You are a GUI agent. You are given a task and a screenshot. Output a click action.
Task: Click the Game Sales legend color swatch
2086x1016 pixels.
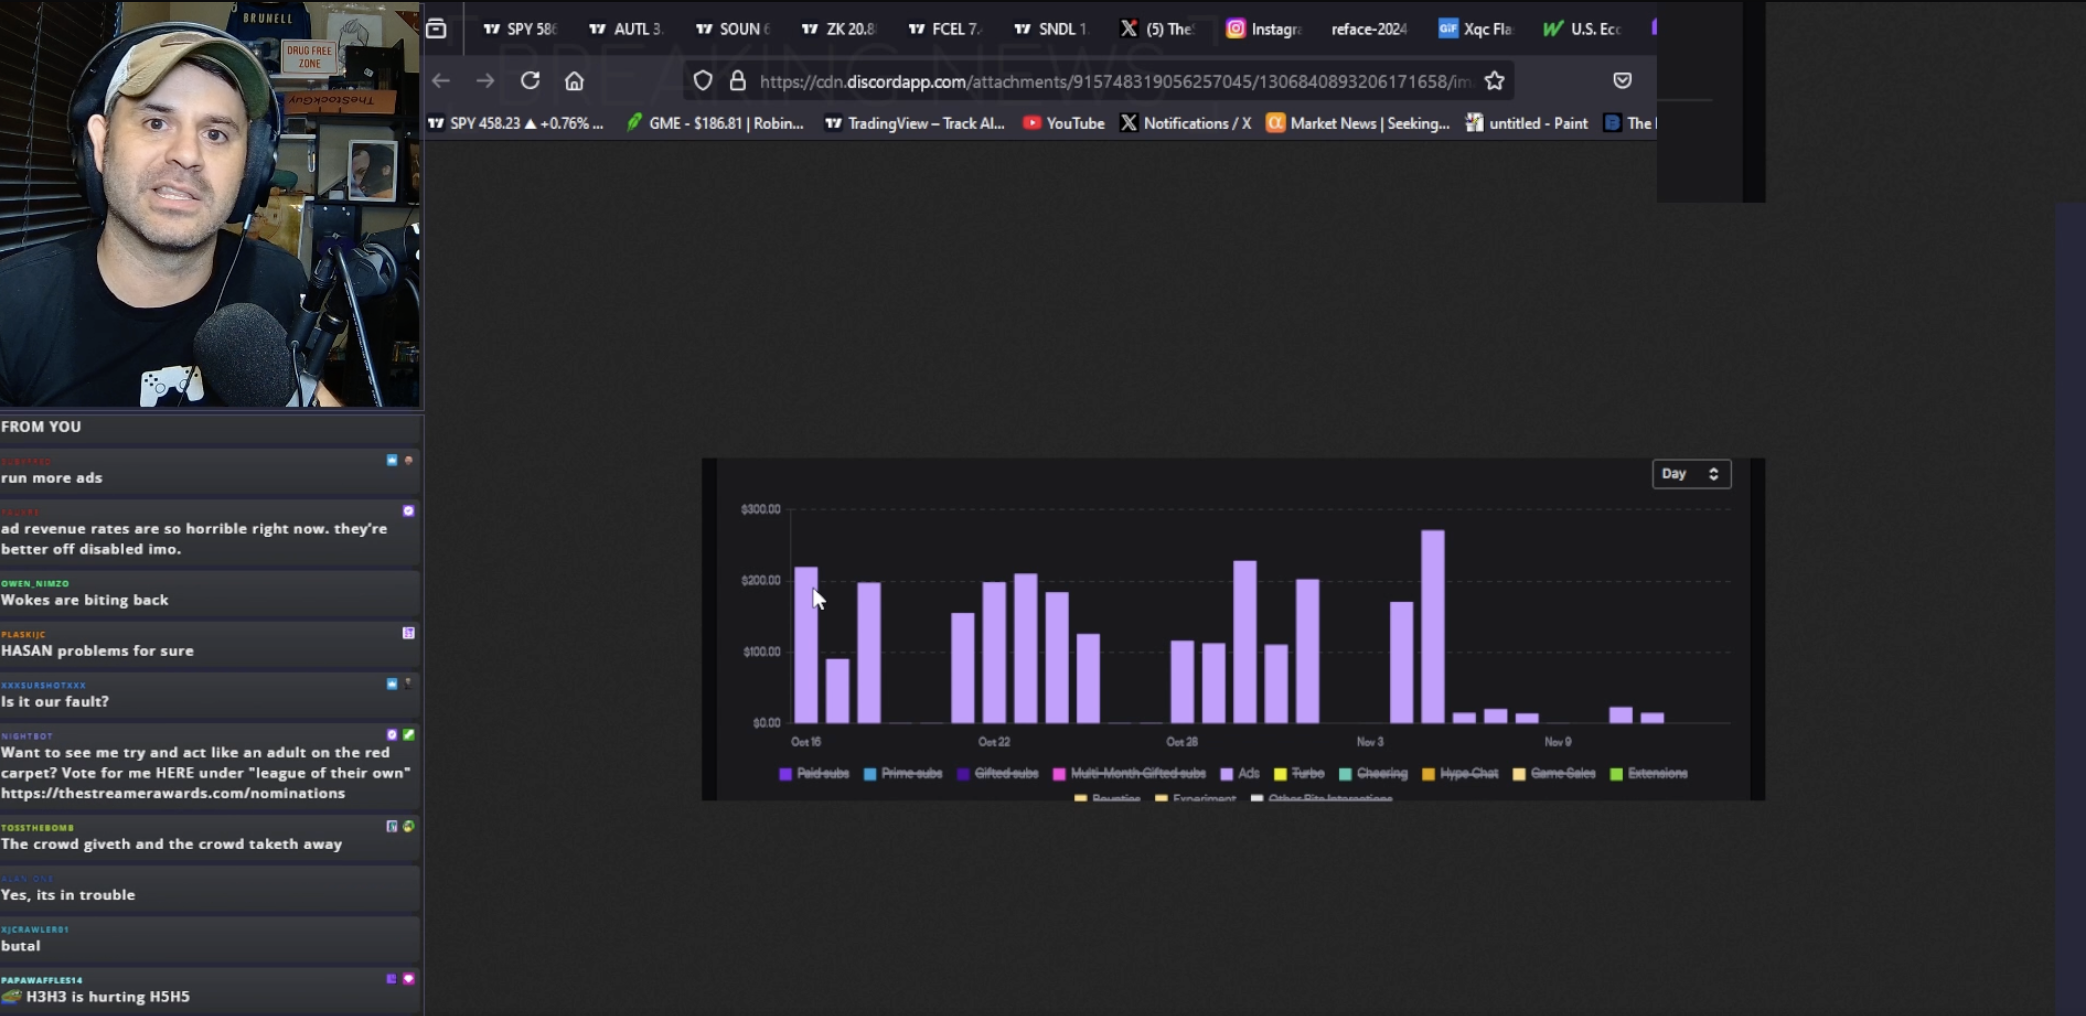click(x=1519, y=774)
